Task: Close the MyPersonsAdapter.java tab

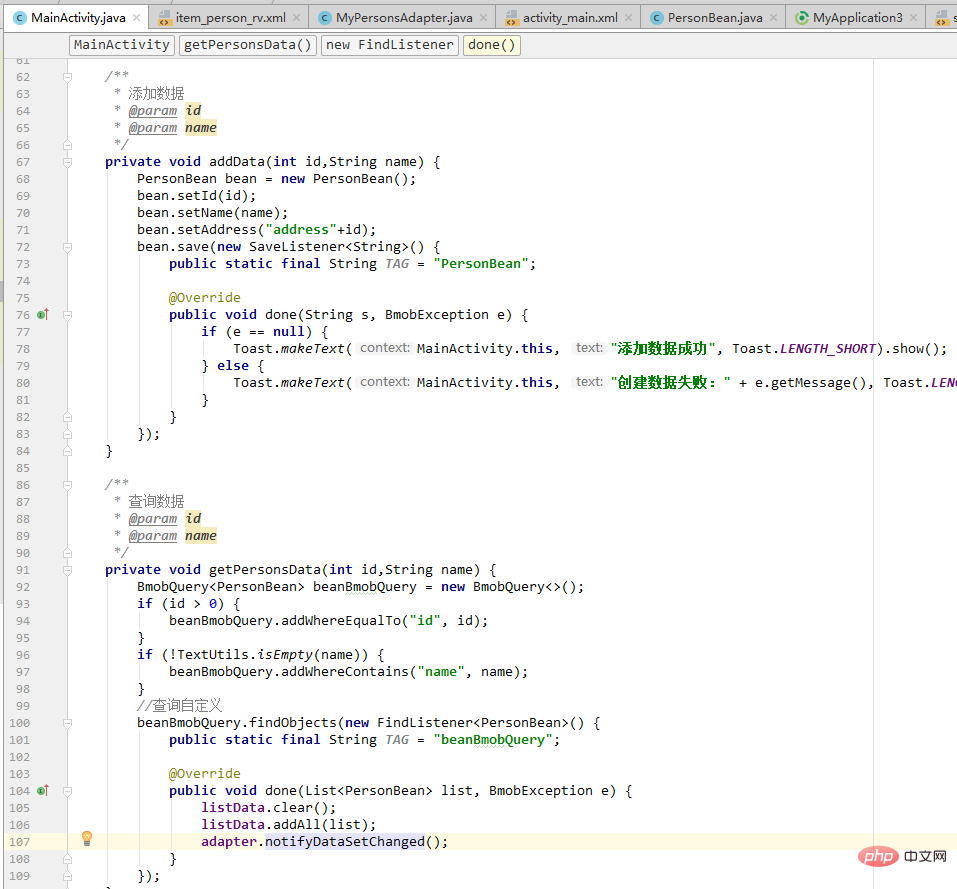Action: pos(483,18)
